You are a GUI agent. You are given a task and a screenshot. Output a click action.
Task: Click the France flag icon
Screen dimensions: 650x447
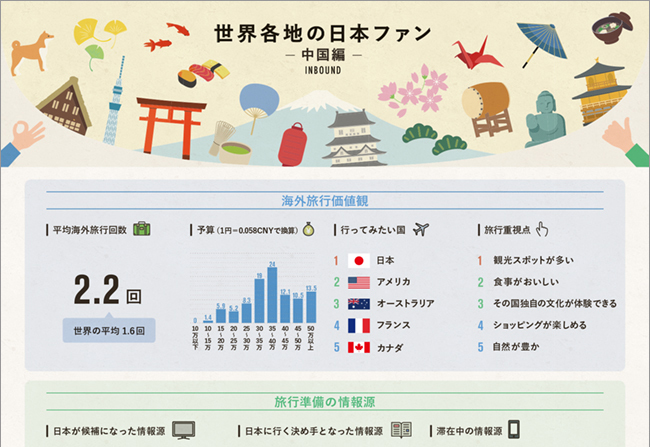point(359,326)
